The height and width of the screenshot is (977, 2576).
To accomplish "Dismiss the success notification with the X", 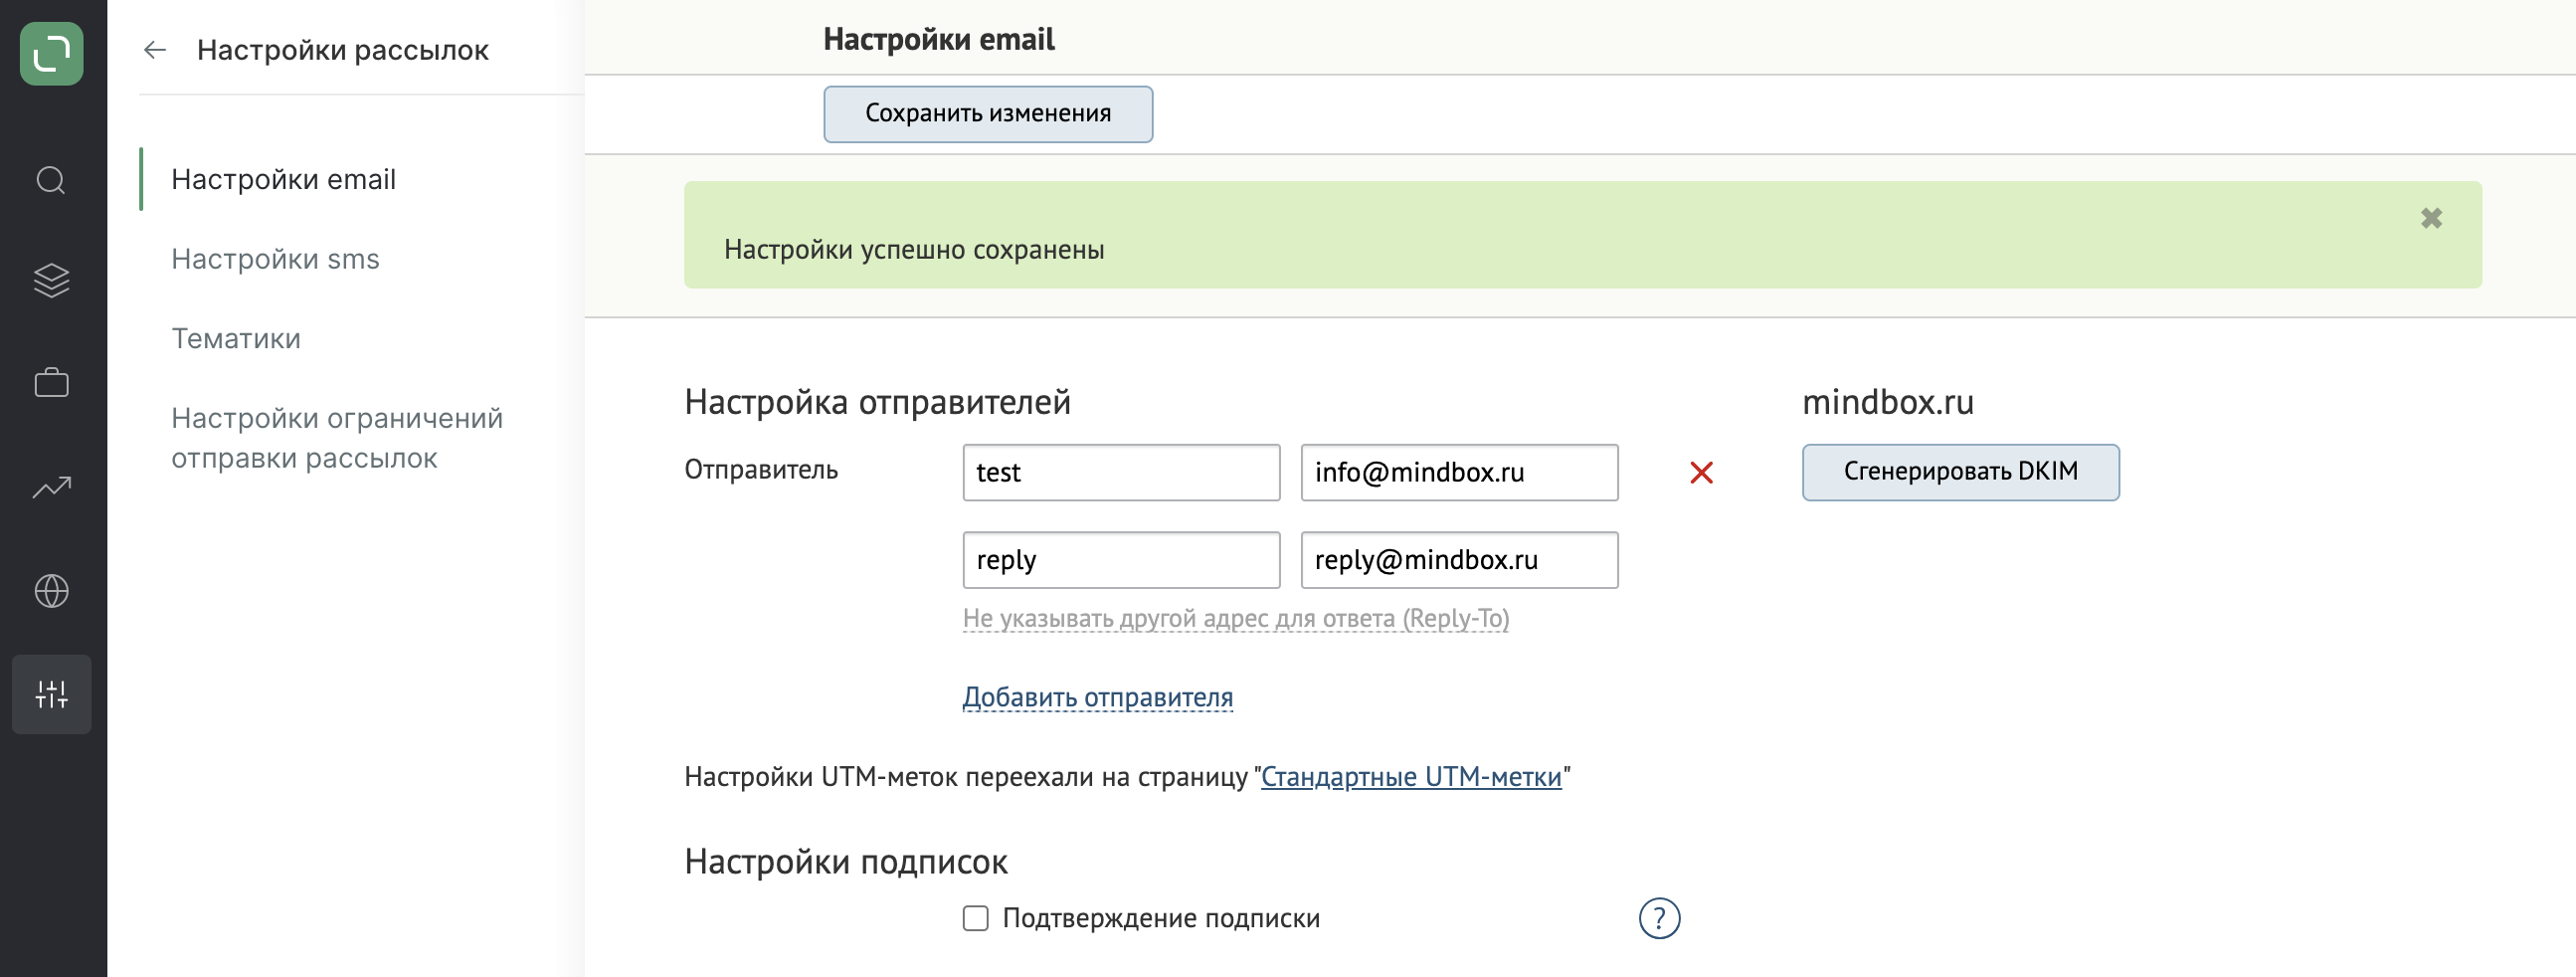I will click(x=2431, y=218).
